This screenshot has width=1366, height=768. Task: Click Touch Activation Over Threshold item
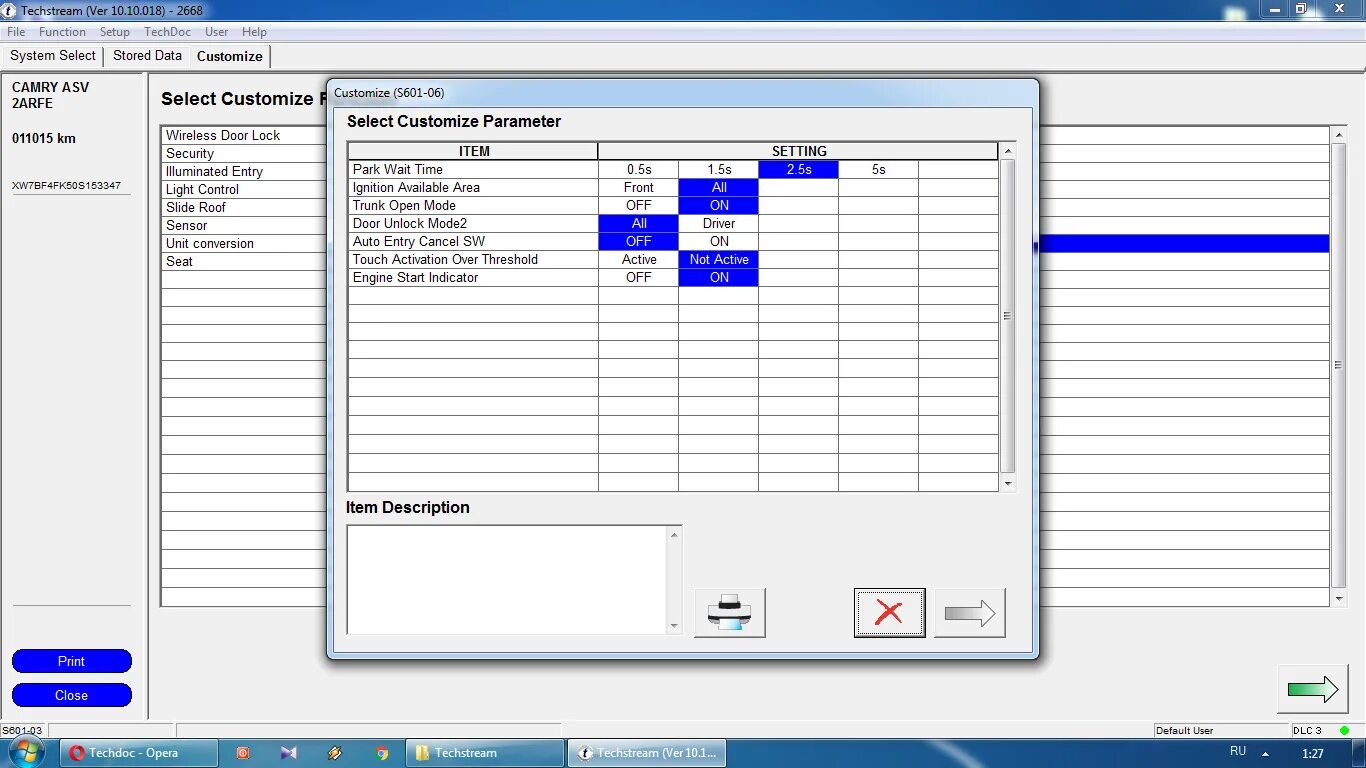[473, 260]
